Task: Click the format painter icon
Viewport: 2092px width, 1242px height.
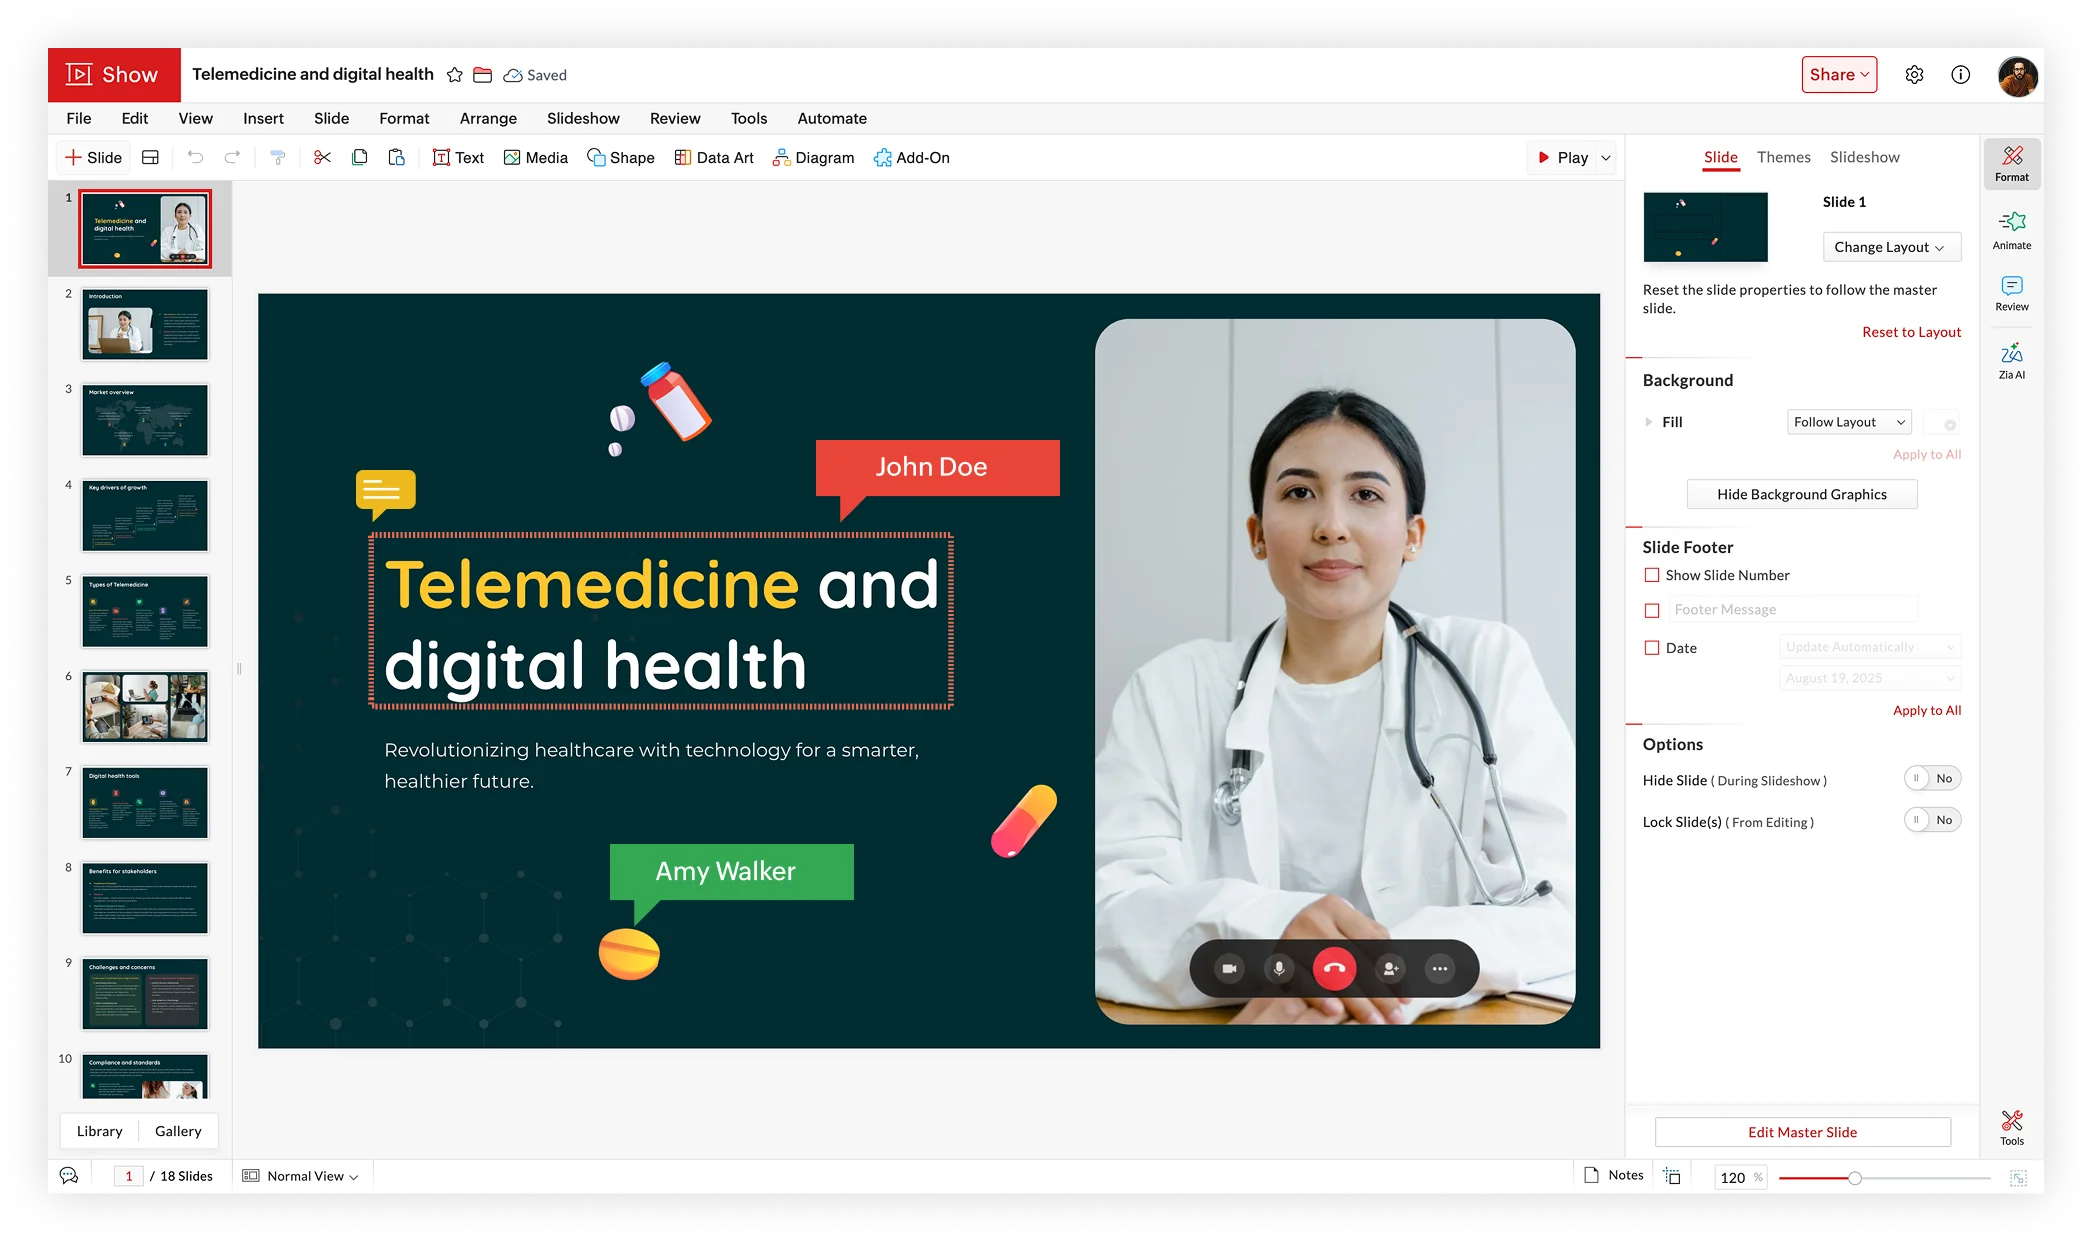Action: [x=277, y=157]
